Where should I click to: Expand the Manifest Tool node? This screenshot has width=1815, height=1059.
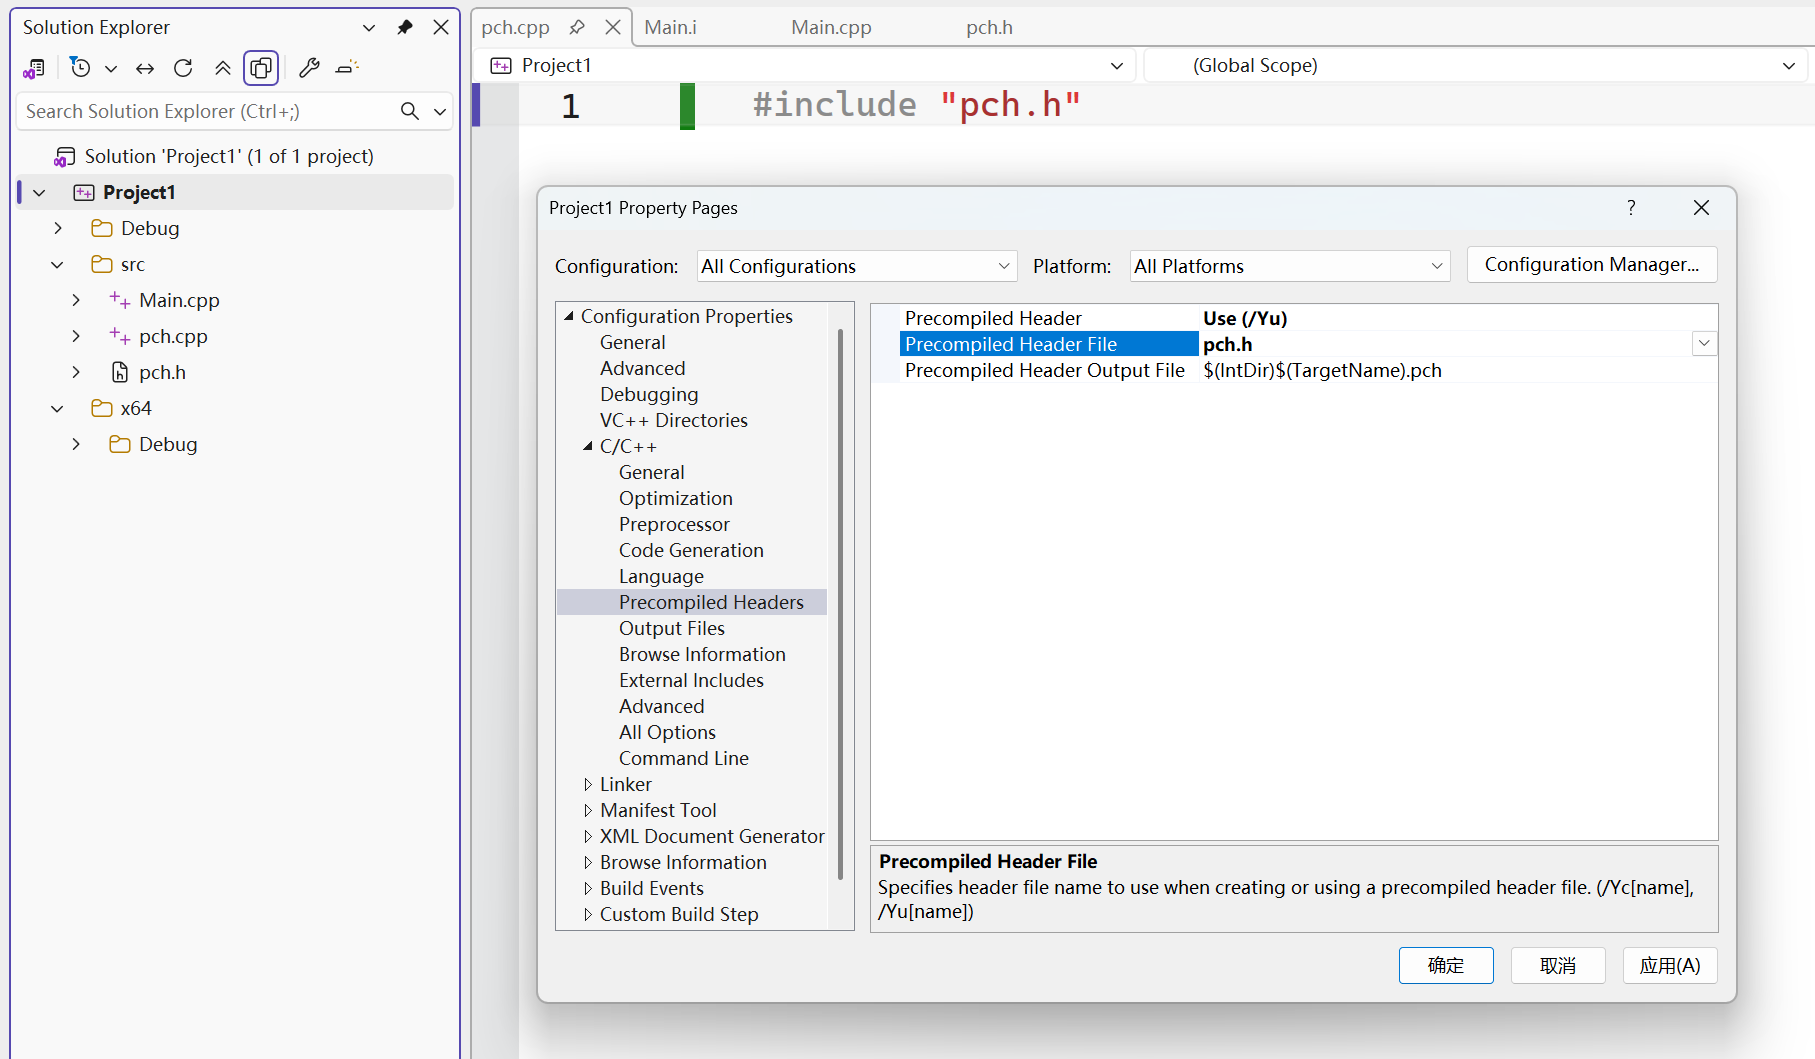point(588,811)
